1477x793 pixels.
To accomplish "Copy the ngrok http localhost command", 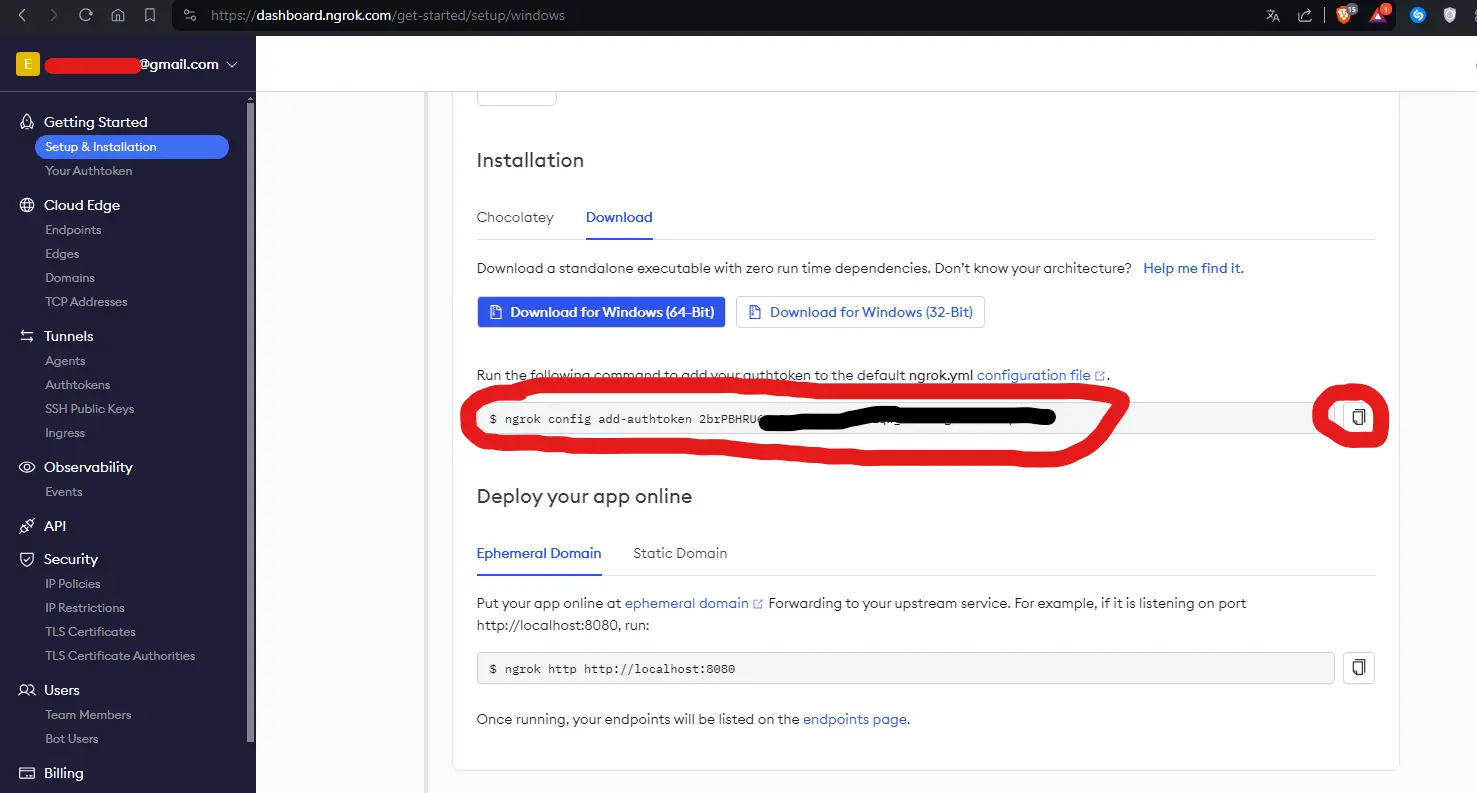I will [1358, 667].
